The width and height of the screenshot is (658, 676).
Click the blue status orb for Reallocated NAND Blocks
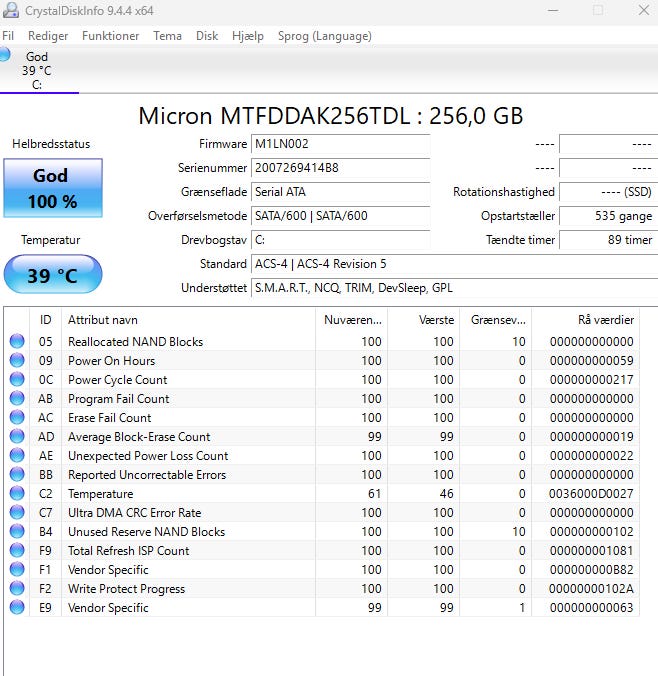[x=17, y=342]
